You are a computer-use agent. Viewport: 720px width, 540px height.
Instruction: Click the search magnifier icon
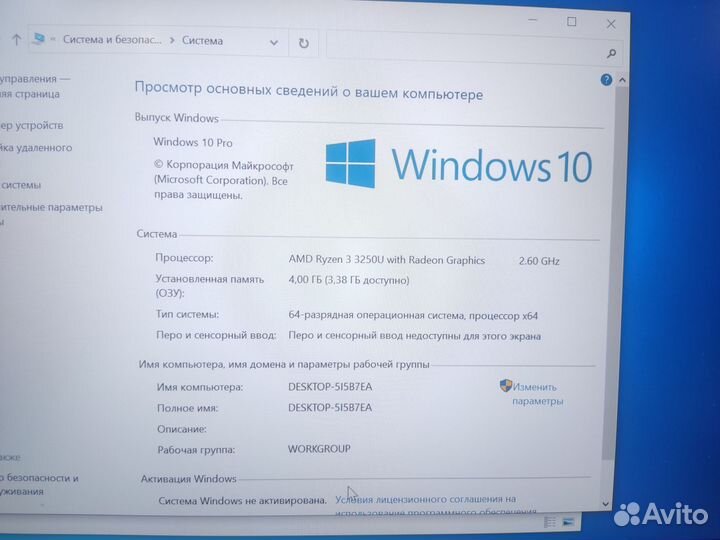pyautogui.click(x=611, y=54)
